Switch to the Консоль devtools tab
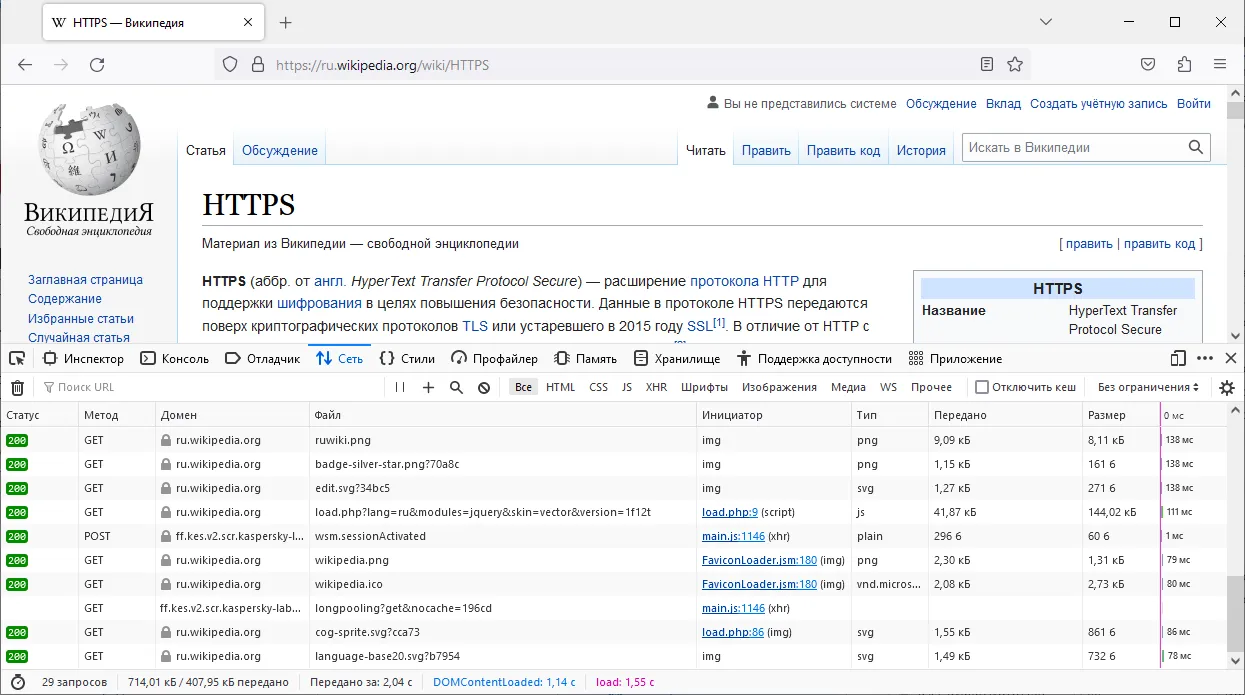Viewport: 1245px width, 695px height. coord(175,359)
